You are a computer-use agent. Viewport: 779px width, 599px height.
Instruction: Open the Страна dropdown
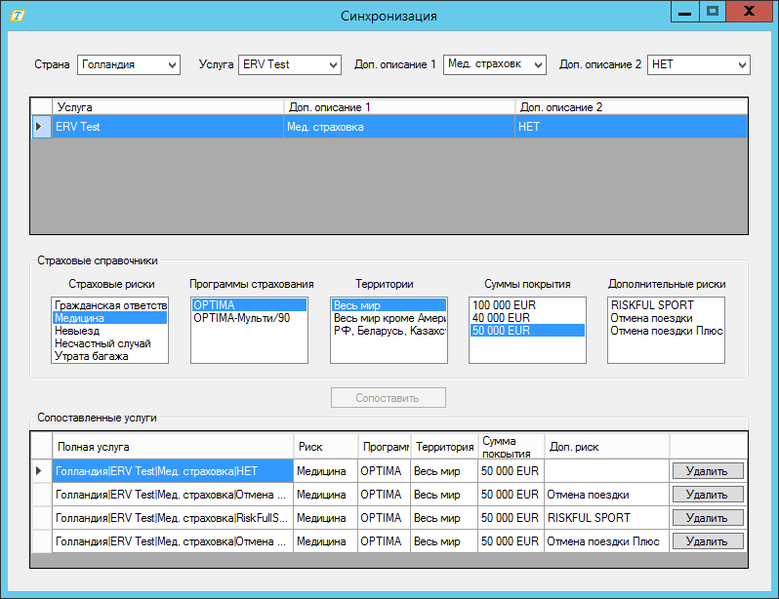[x=171, y=64]
